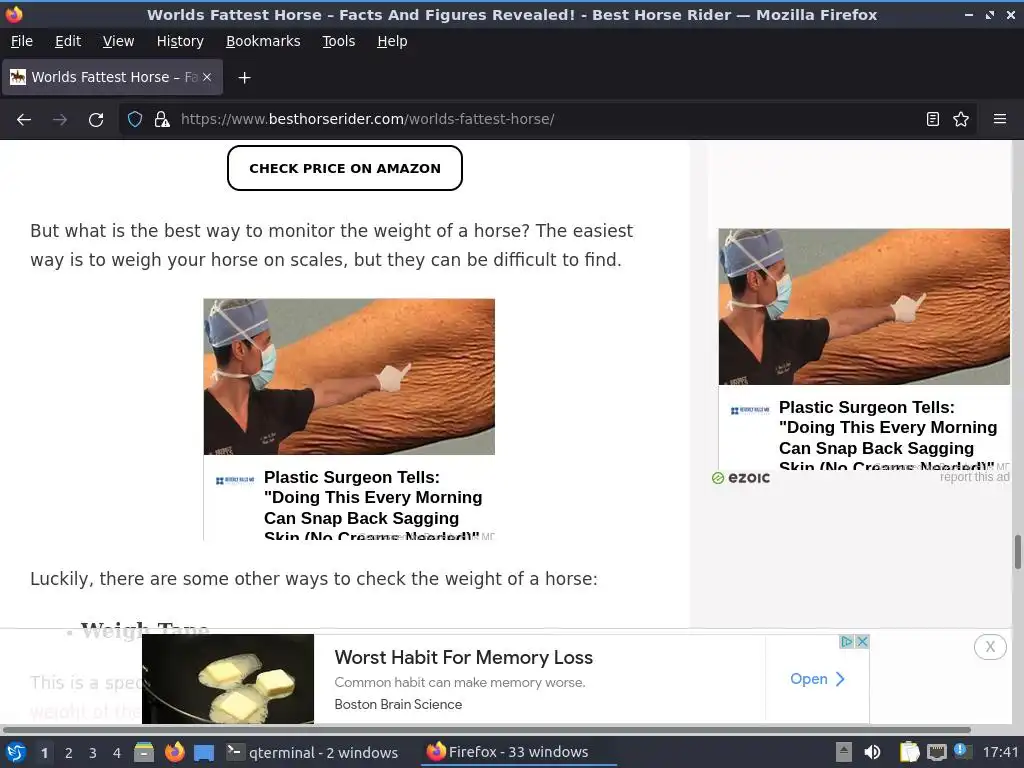Open qterminal 2 windows taskbar entry
Viewport: 1024px width, 768px height.
[312, 752]
